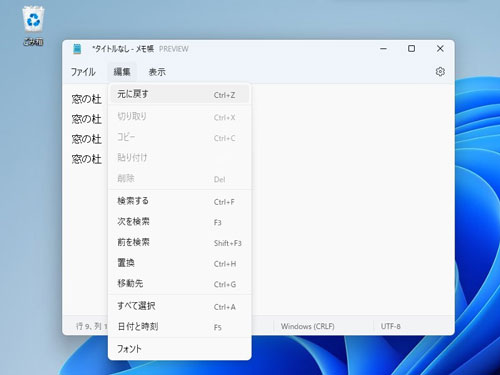Open the 置換 (Replace) dialog
Viewport: 500px width, 375px height.
[x=180, y=263]
